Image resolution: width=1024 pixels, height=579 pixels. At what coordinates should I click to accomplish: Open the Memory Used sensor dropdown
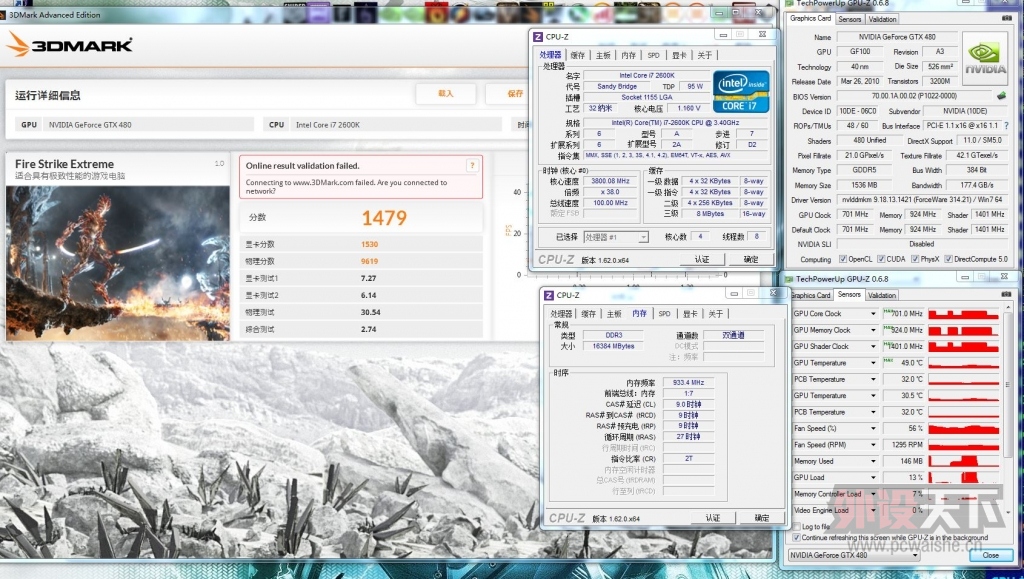click(873, 462)
